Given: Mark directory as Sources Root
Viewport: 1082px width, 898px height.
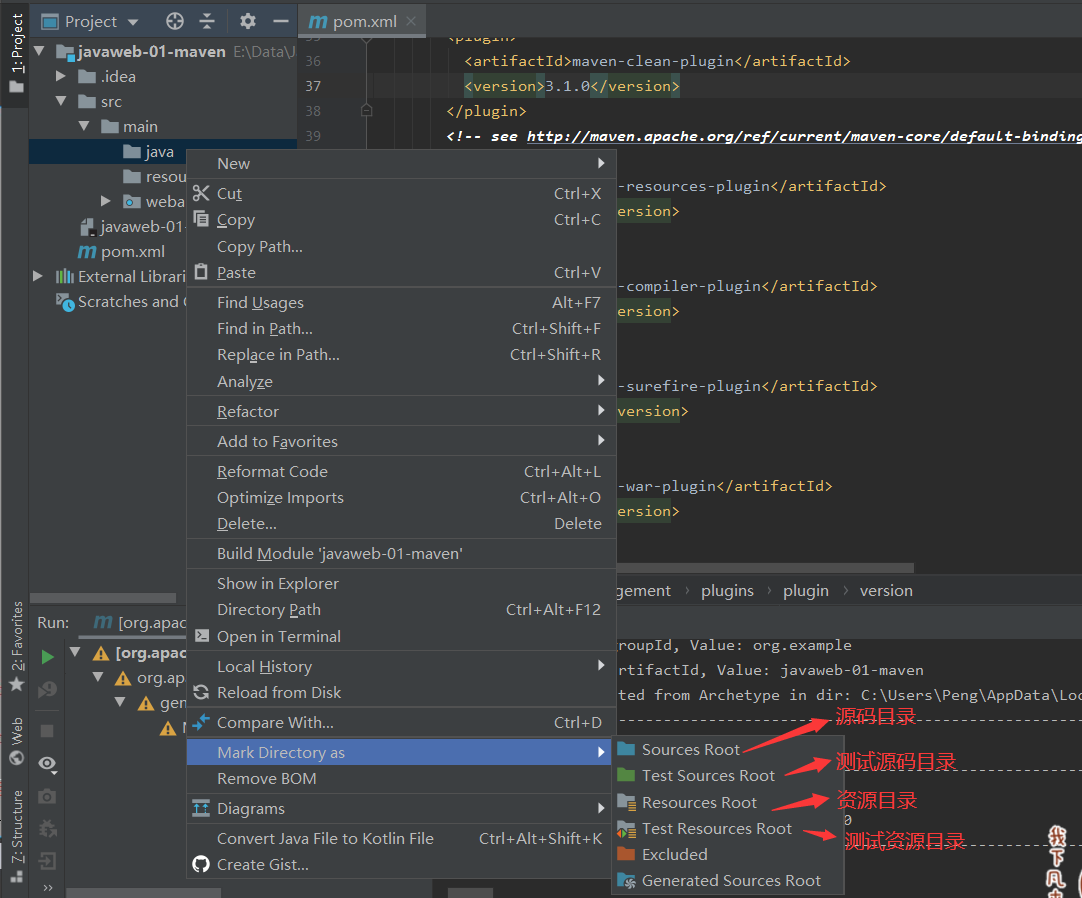Looking at the screenshot, I should [x=727, y=750].
